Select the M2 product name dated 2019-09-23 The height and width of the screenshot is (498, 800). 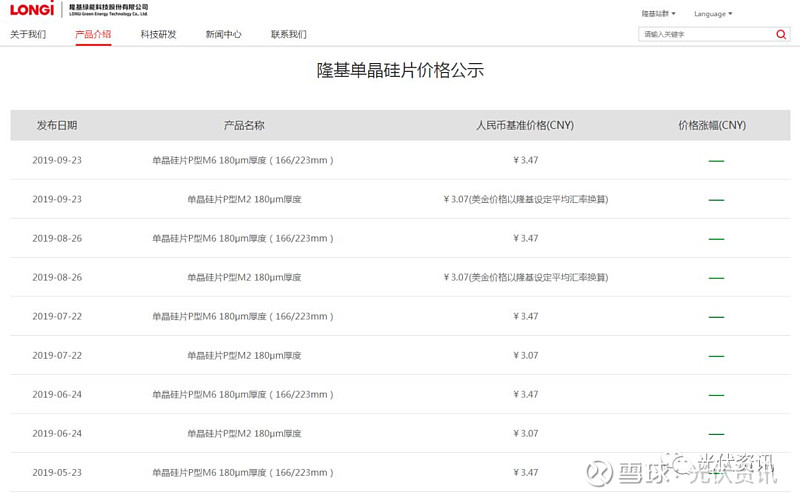[x=244, y=200]
